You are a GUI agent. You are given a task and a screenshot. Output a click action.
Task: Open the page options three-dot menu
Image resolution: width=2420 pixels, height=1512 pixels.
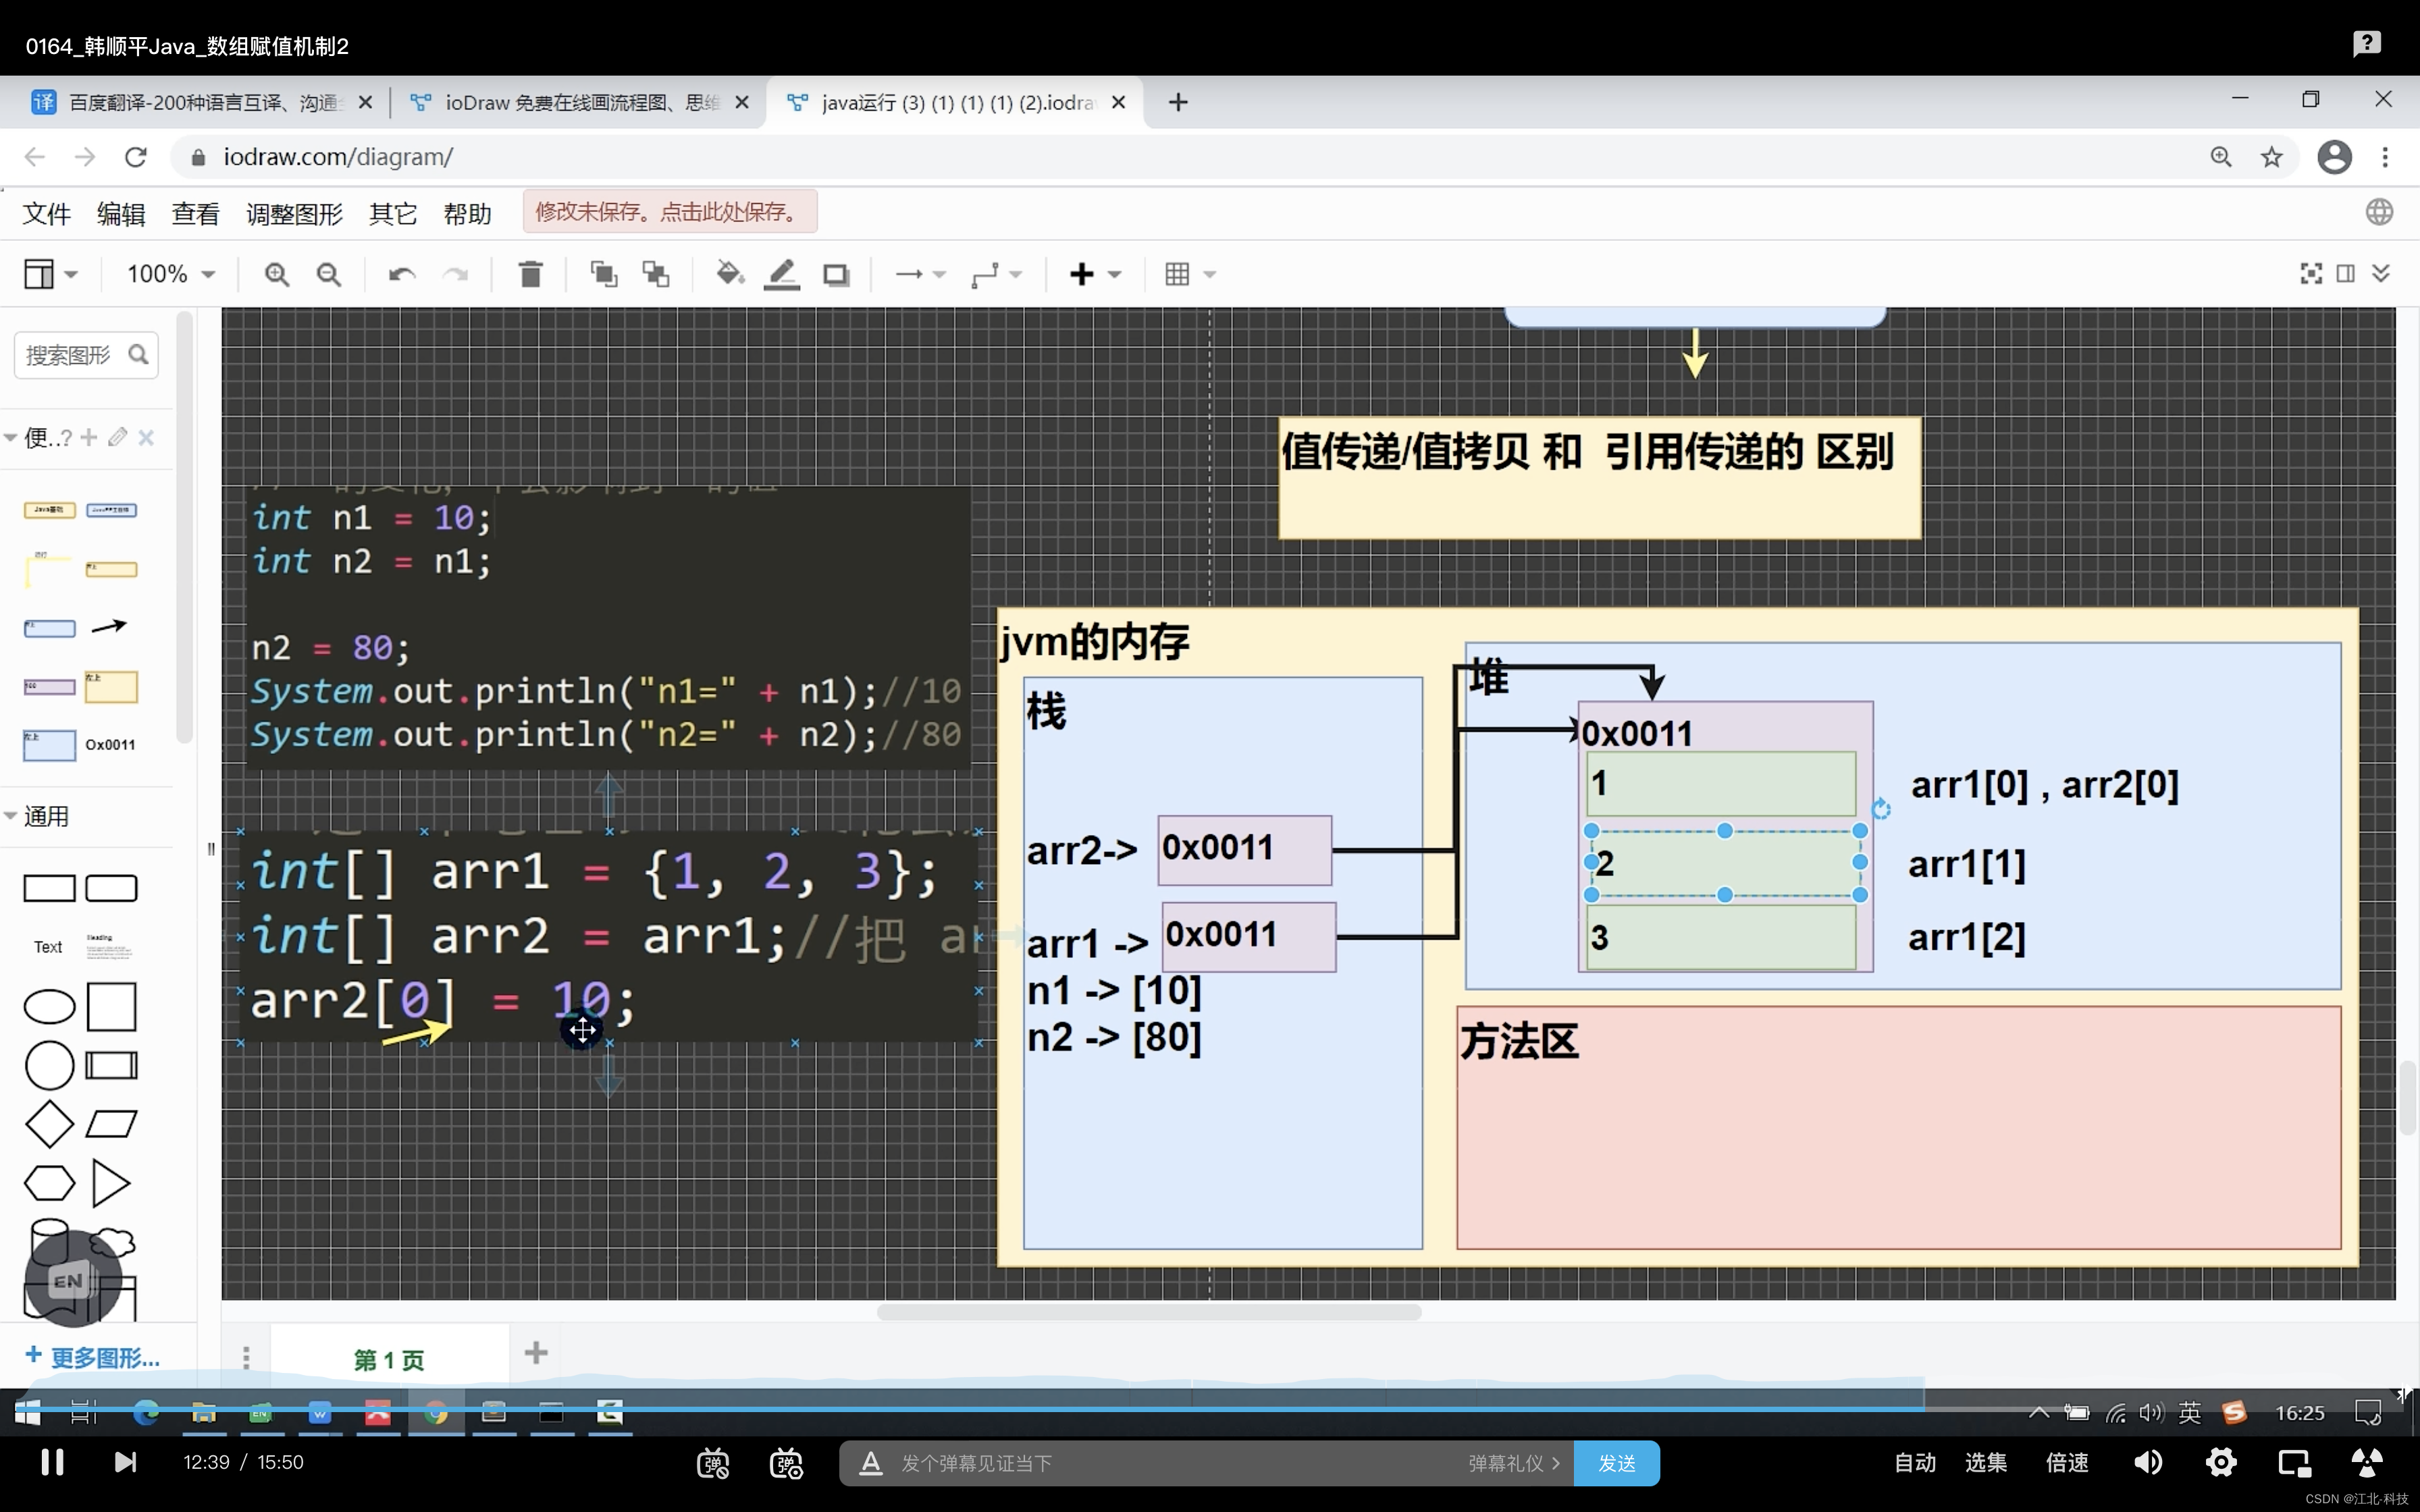pos(246,1357)
